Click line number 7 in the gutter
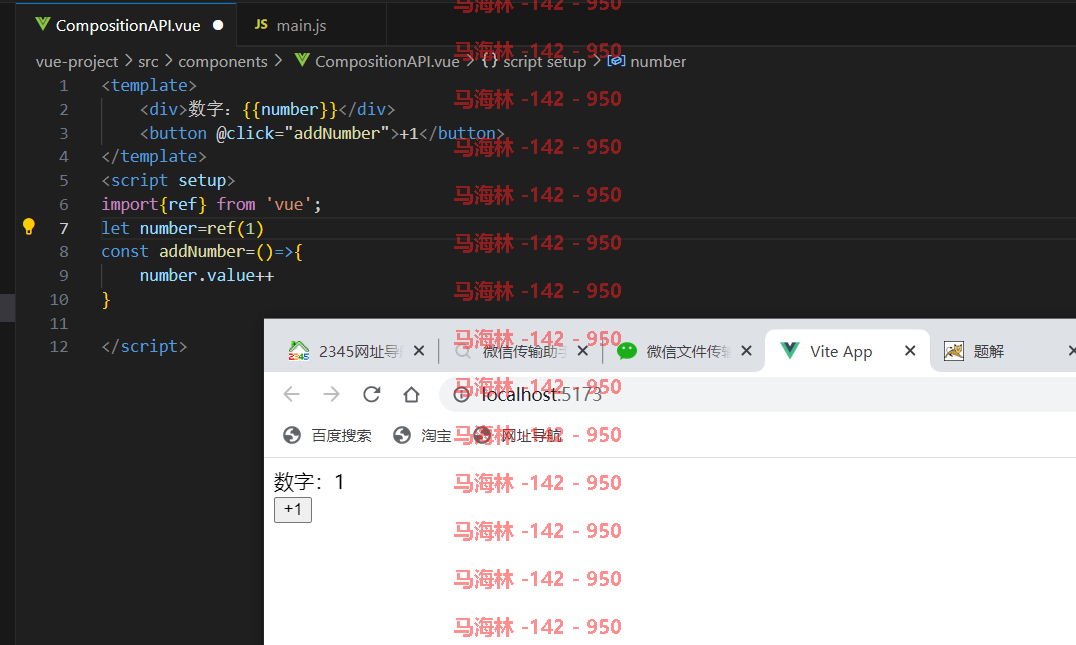This screenshot has height=645, width=1076. tap(64, 228)
